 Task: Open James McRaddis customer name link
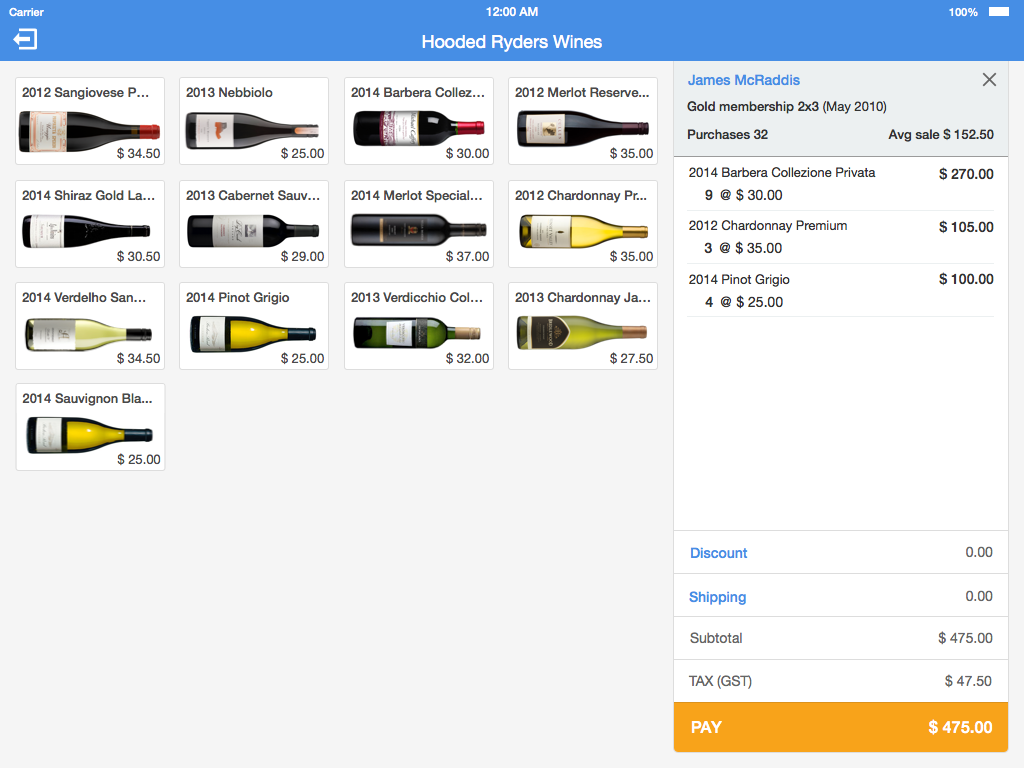[743, 80]
